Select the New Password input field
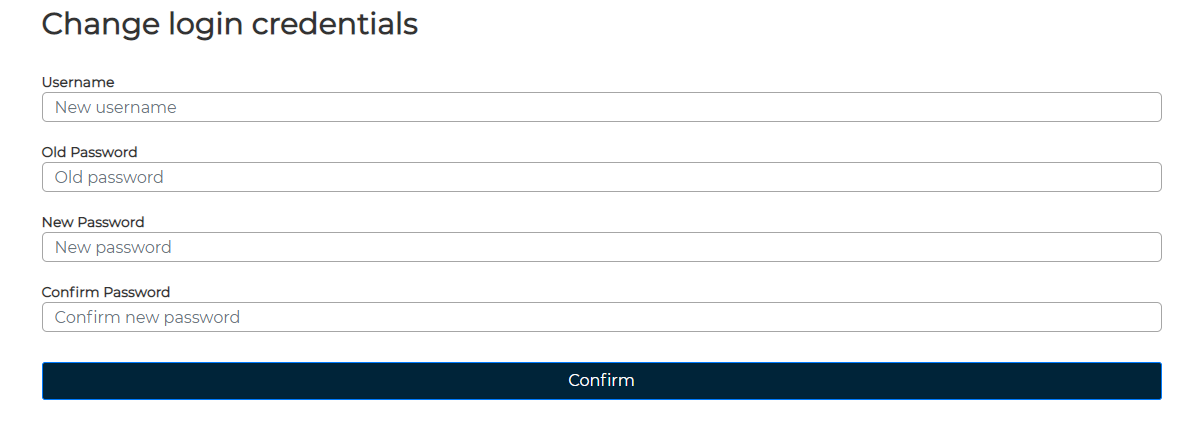 [600, 247]
